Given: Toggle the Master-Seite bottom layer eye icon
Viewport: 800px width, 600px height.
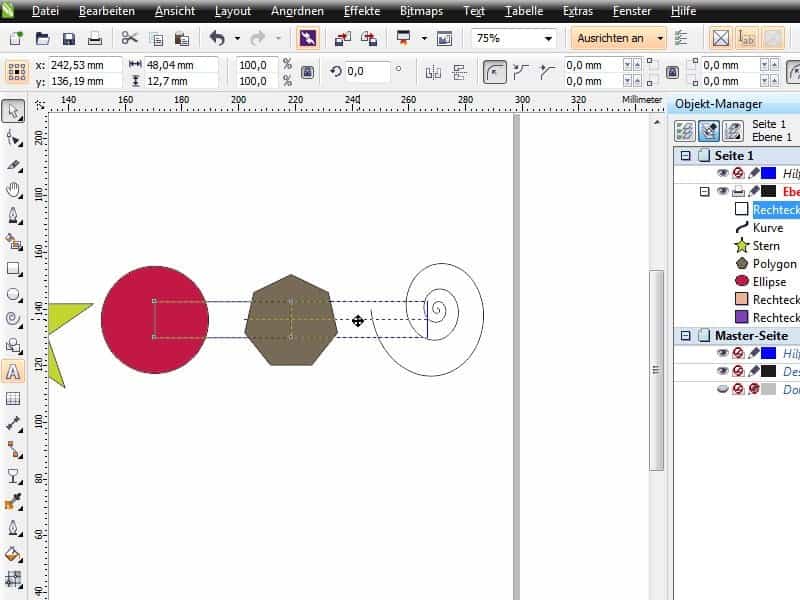Looking at the screenshot, I should tap(722, 389).
